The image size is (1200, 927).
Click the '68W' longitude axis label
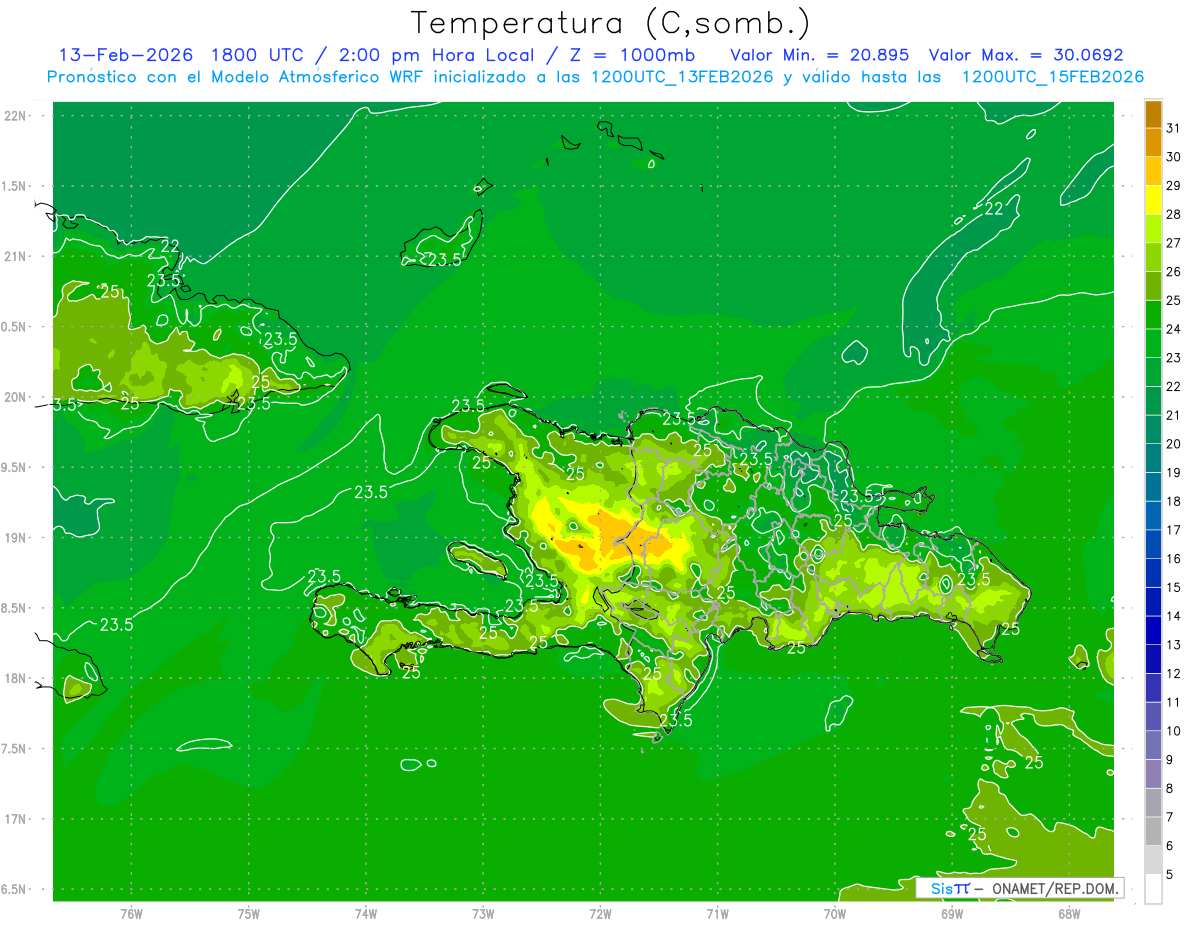click(1069, 913)
